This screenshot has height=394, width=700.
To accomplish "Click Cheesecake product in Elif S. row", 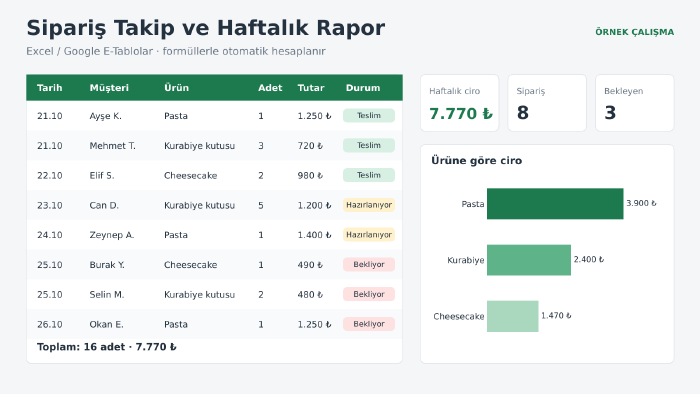I will [x=191, y=176].
